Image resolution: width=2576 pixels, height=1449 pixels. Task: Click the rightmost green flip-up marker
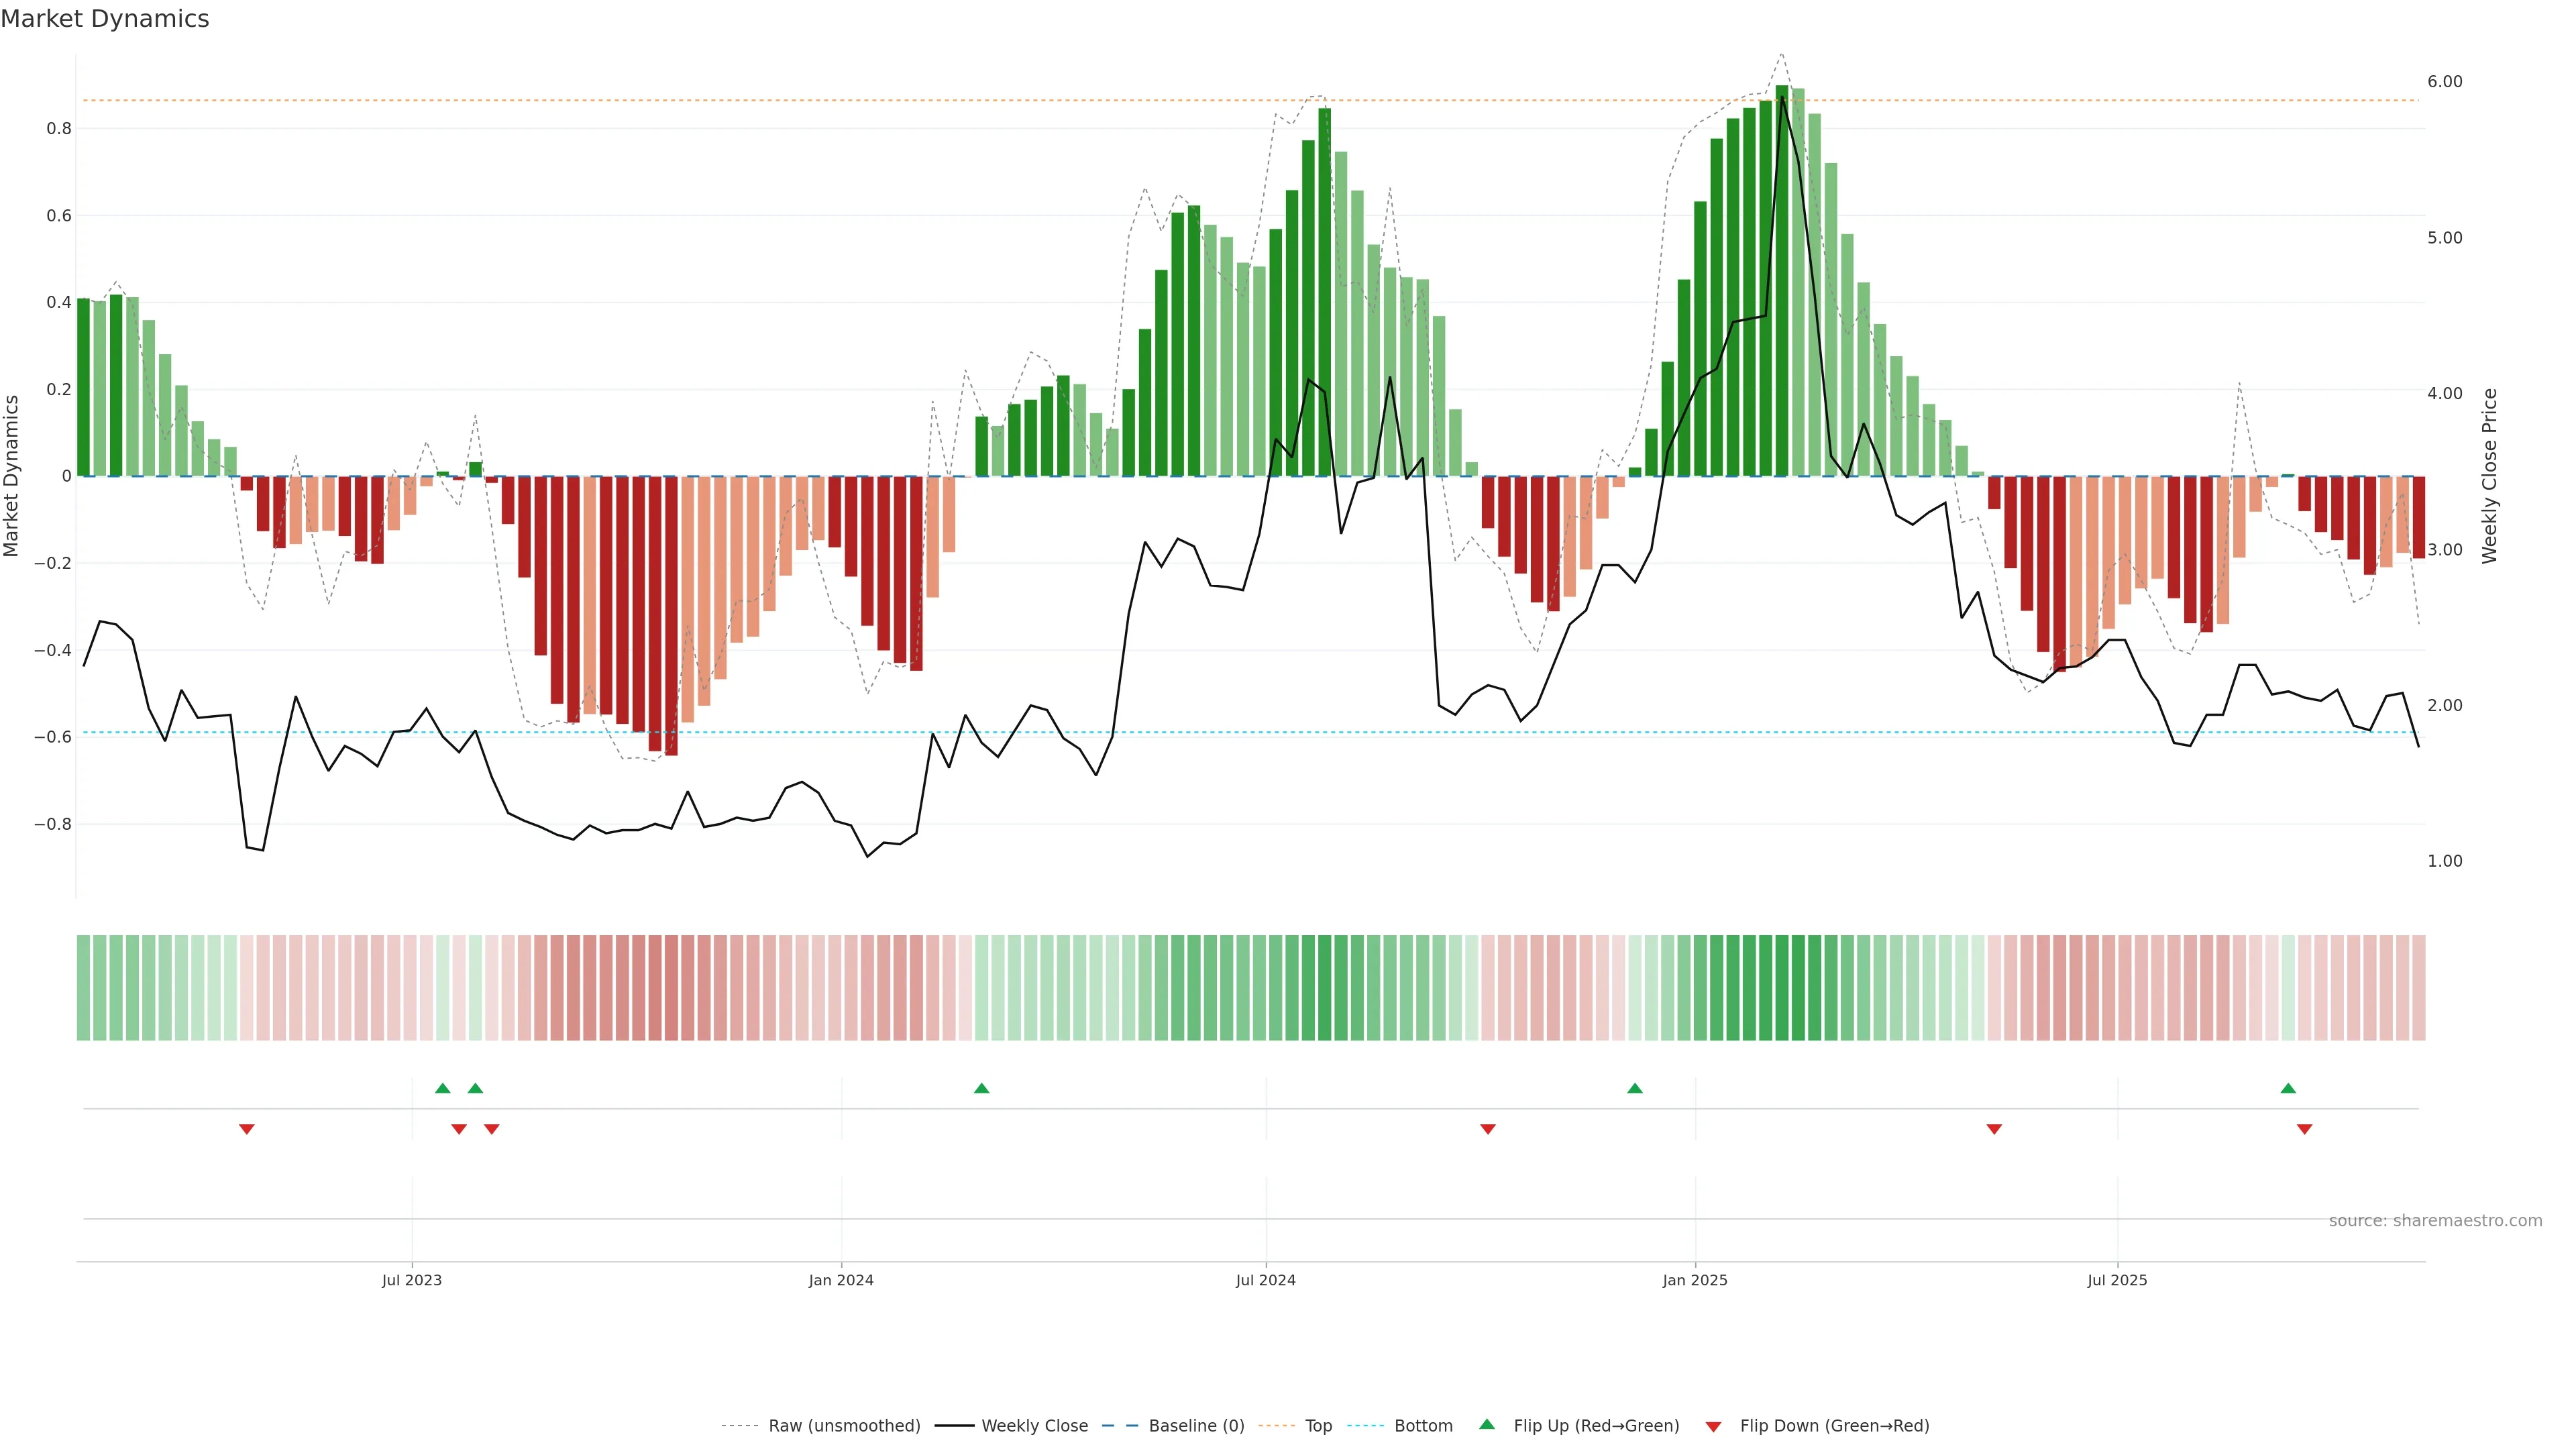pos(2288,1088)
